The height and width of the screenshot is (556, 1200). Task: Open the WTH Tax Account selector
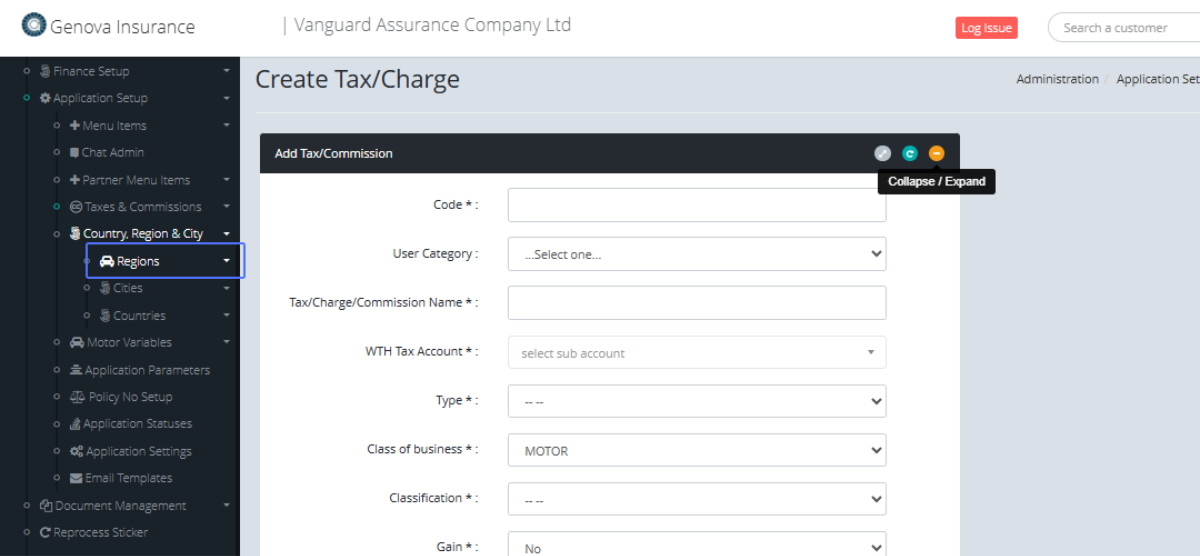pyautogui.click(x=696, y=352)
